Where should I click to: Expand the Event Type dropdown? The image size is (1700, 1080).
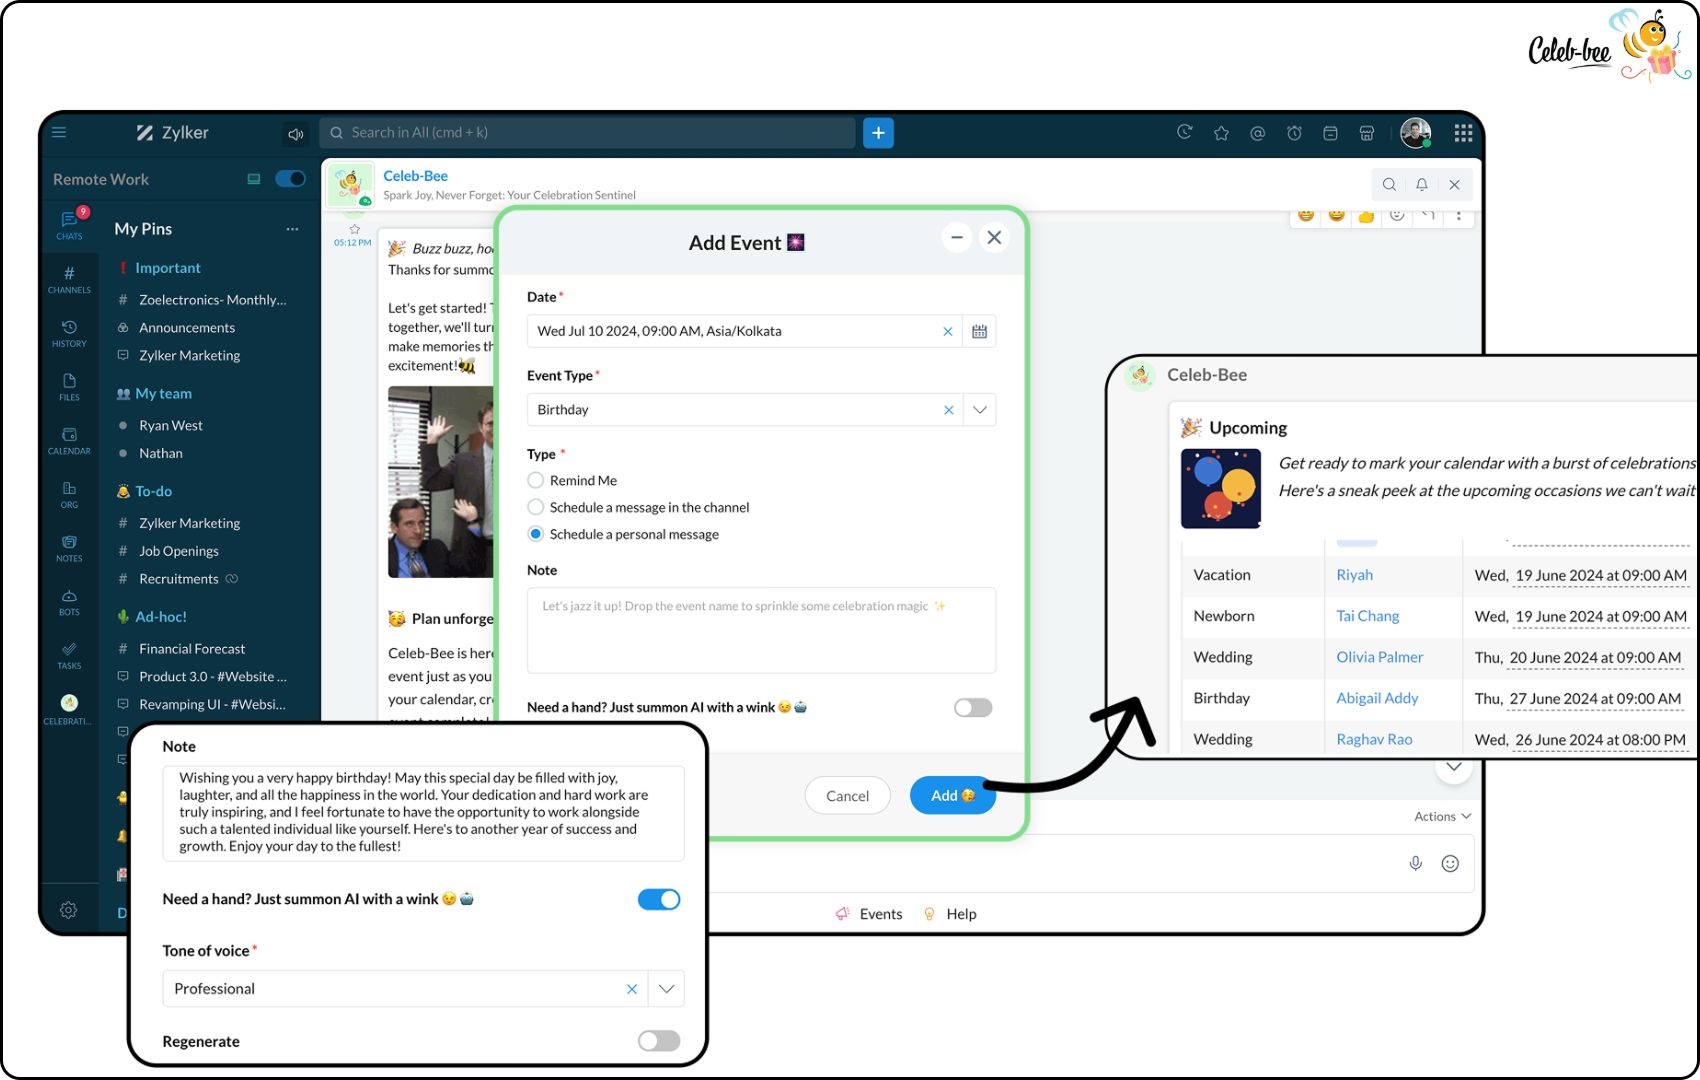pyautogui.click(x=979, y=409)
